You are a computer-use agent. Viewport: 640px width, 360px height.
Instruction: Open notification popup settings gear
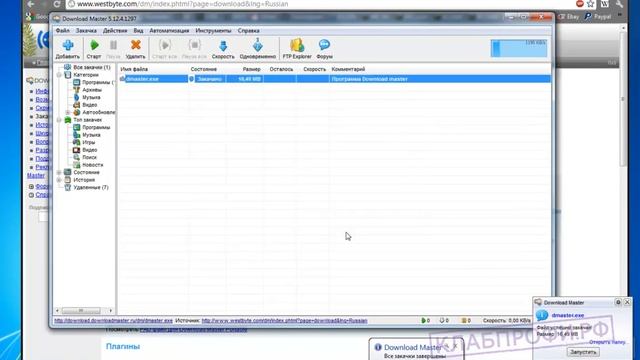pos(618,302)
